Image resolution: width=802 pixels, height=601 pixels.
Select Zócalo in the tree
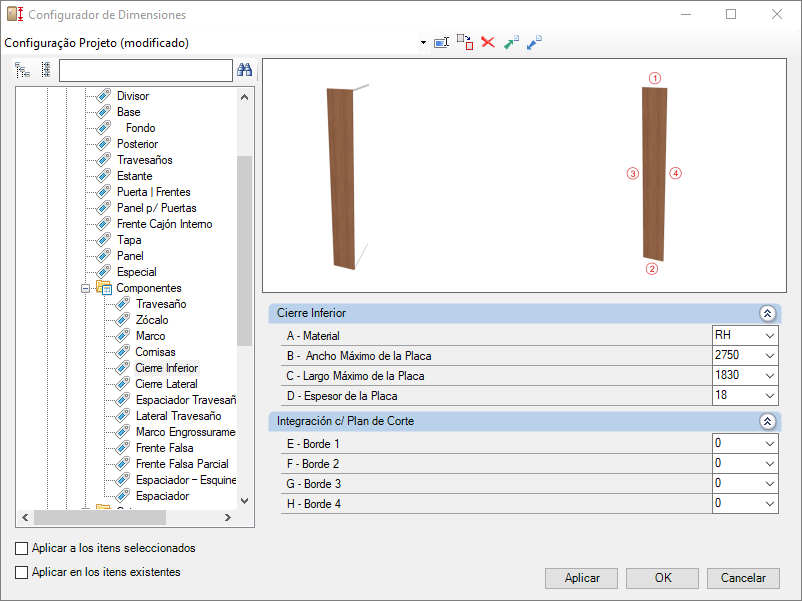click(152, 320)
